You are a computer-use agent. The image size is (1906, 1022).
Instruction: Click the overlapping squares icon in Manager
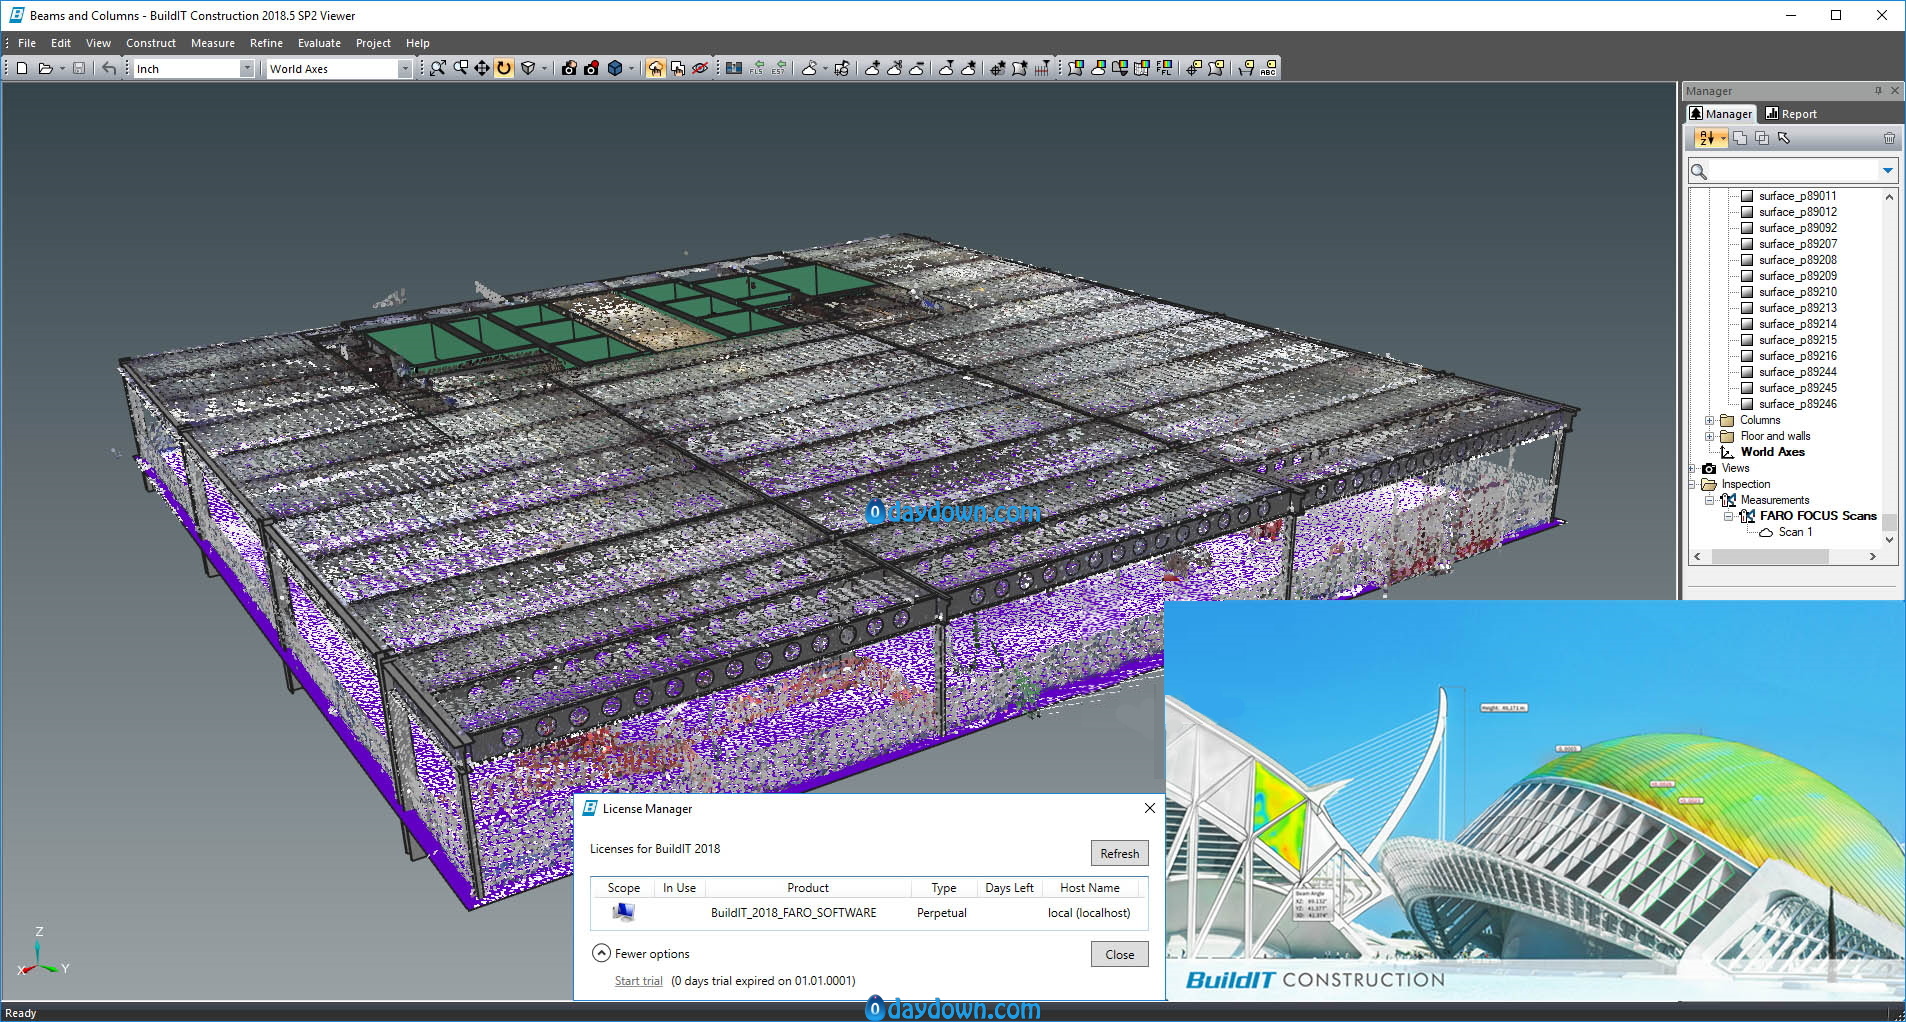pos(1762,138)
